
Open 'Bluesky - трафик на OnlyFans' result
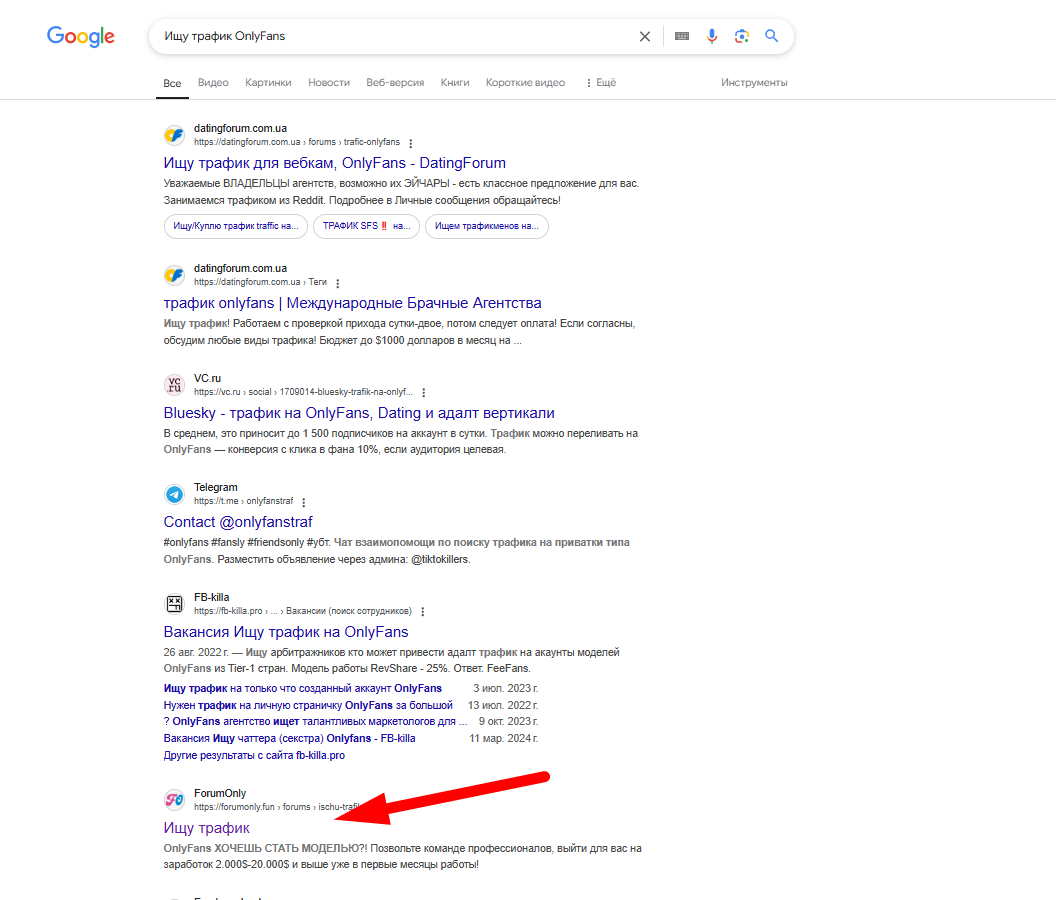click(359, 413)
